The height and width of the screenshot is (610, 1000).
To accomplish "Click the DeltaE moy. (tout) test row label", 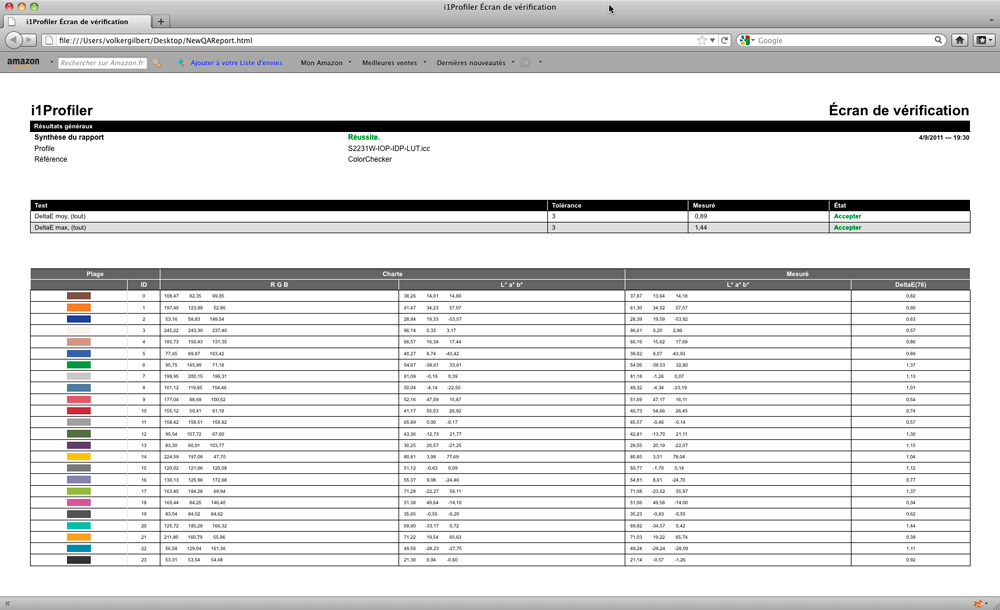I will pos(60,216).
